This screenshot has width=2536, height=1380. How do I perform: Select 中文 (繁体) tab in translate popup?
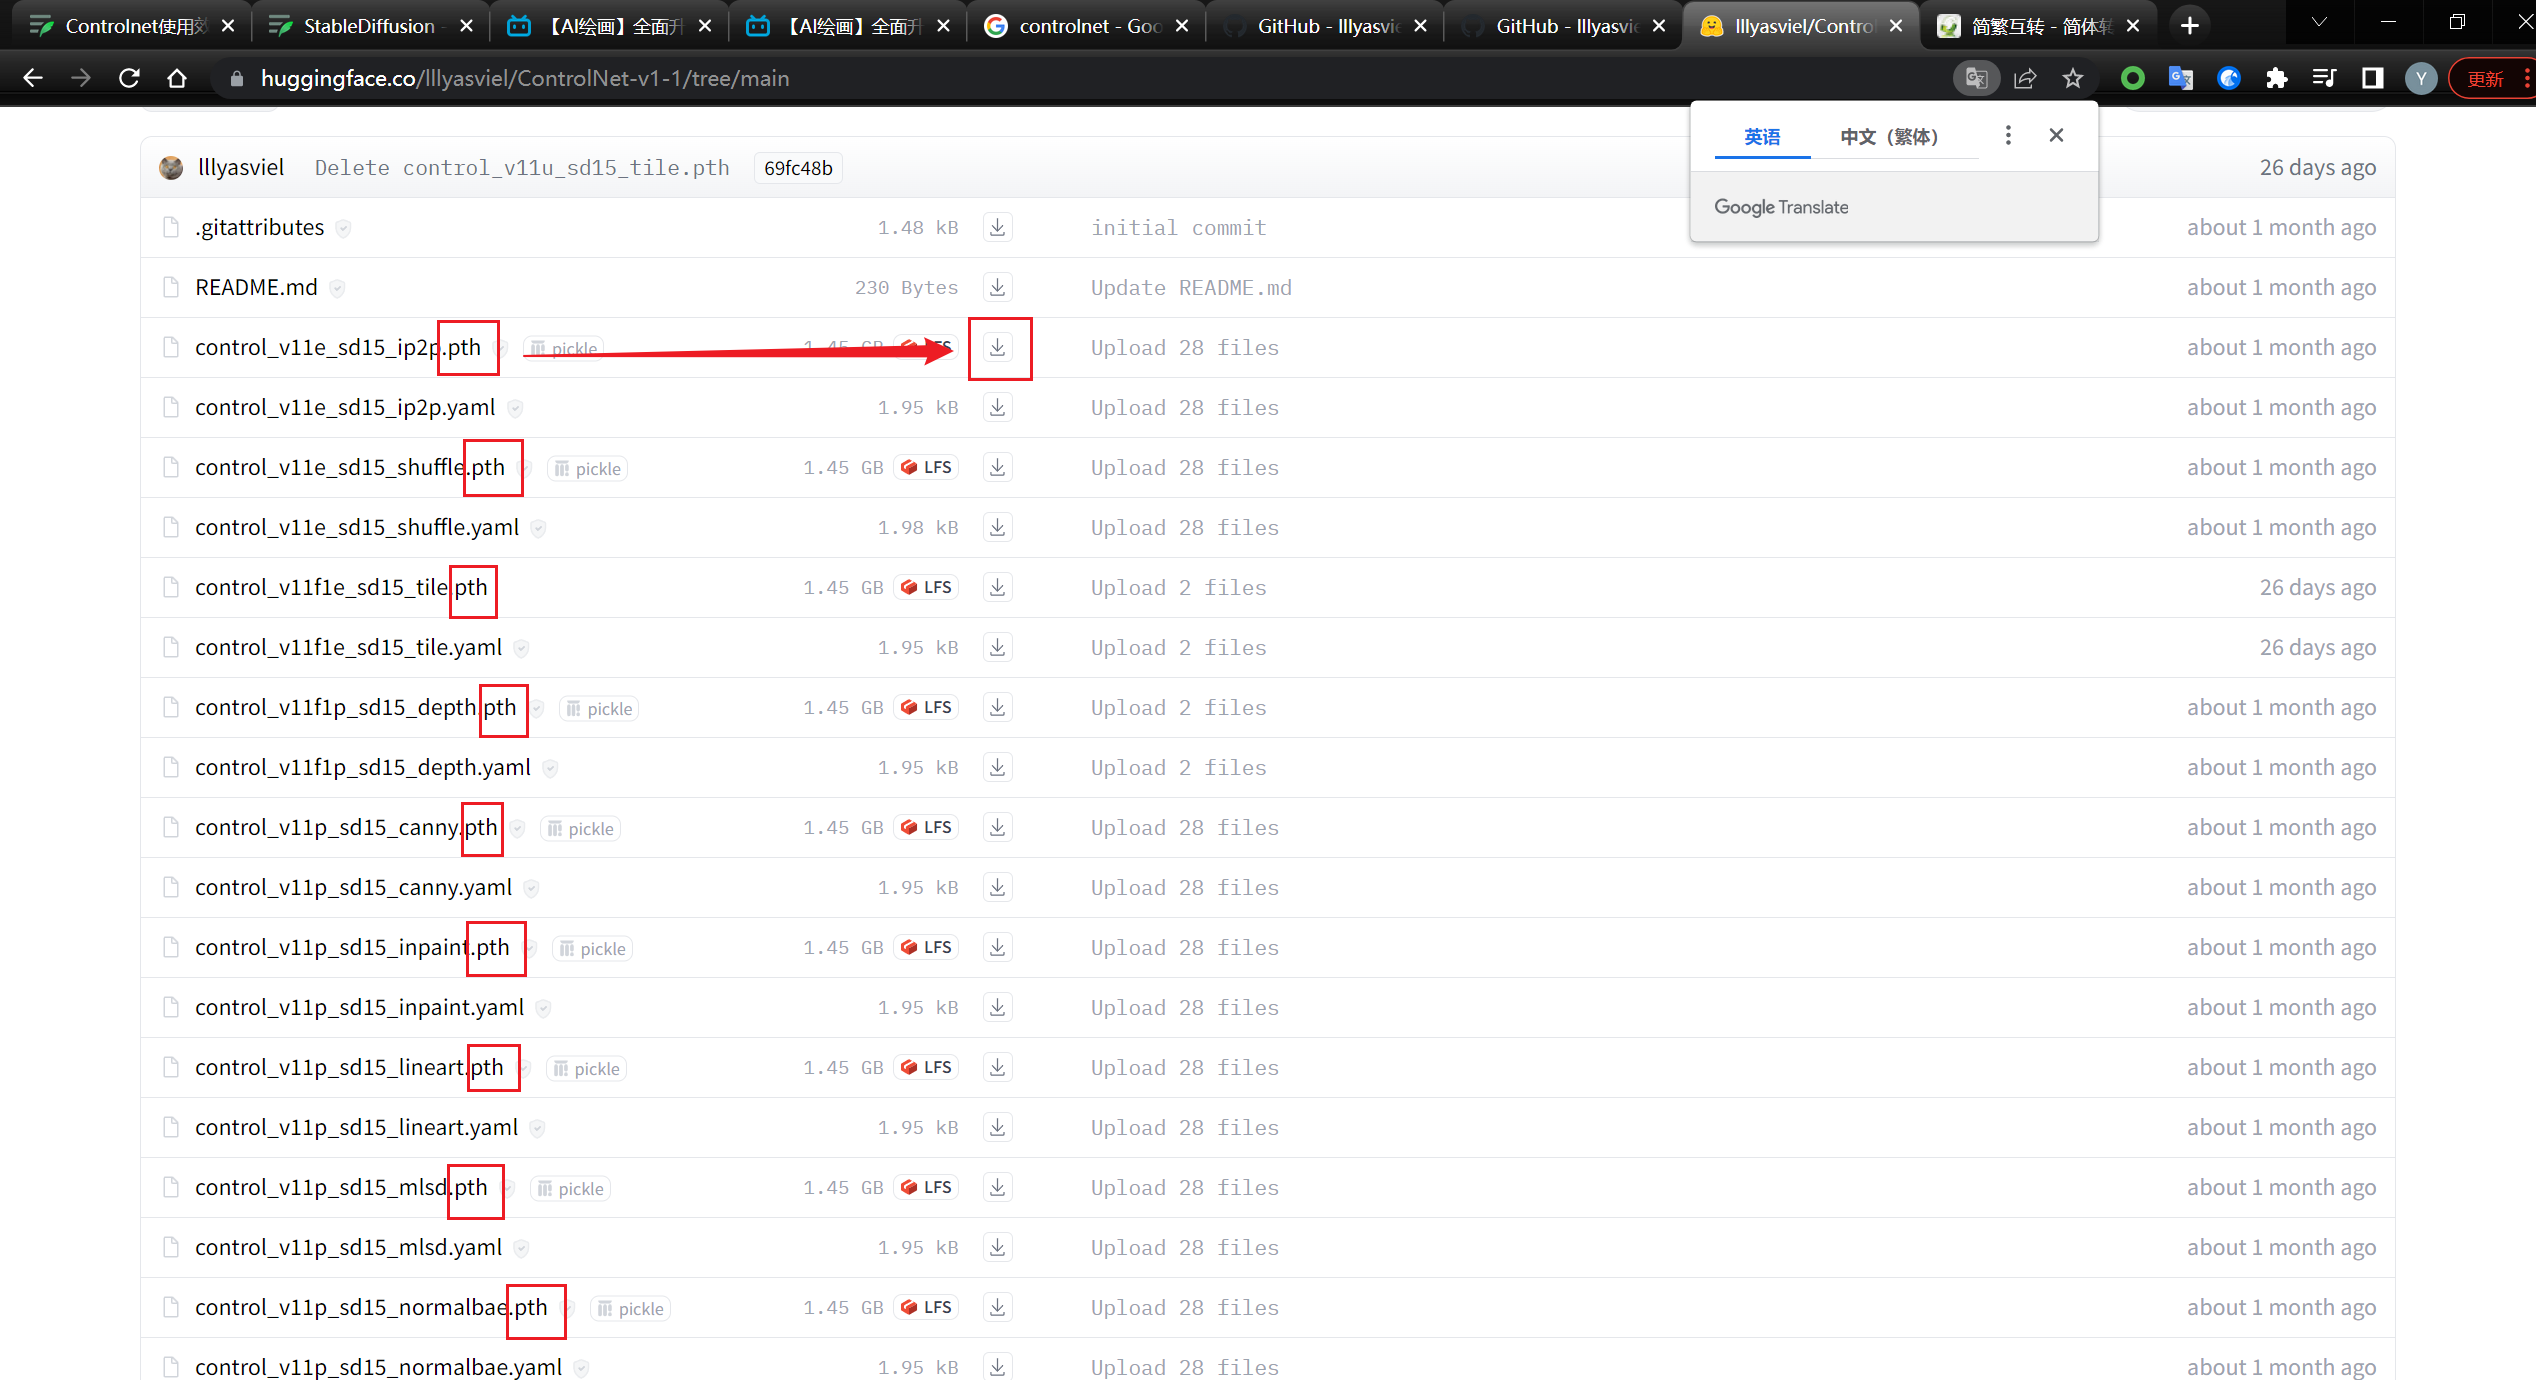click(1889, 137)
